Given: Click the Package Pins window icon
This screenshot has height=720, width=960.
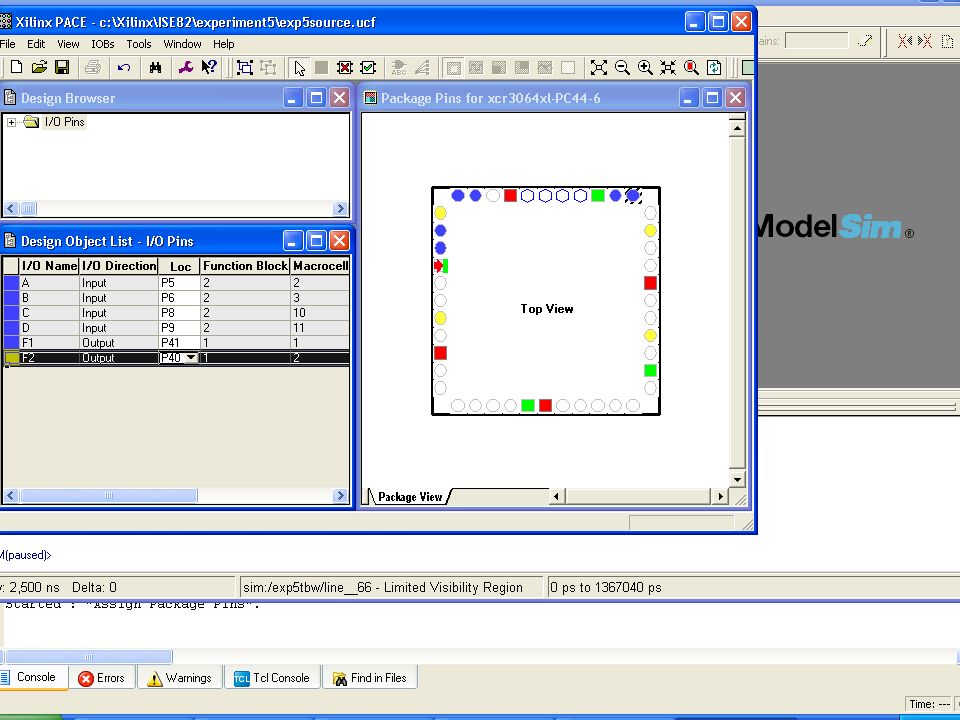Looking at the screenshot, I should [370, 98].
